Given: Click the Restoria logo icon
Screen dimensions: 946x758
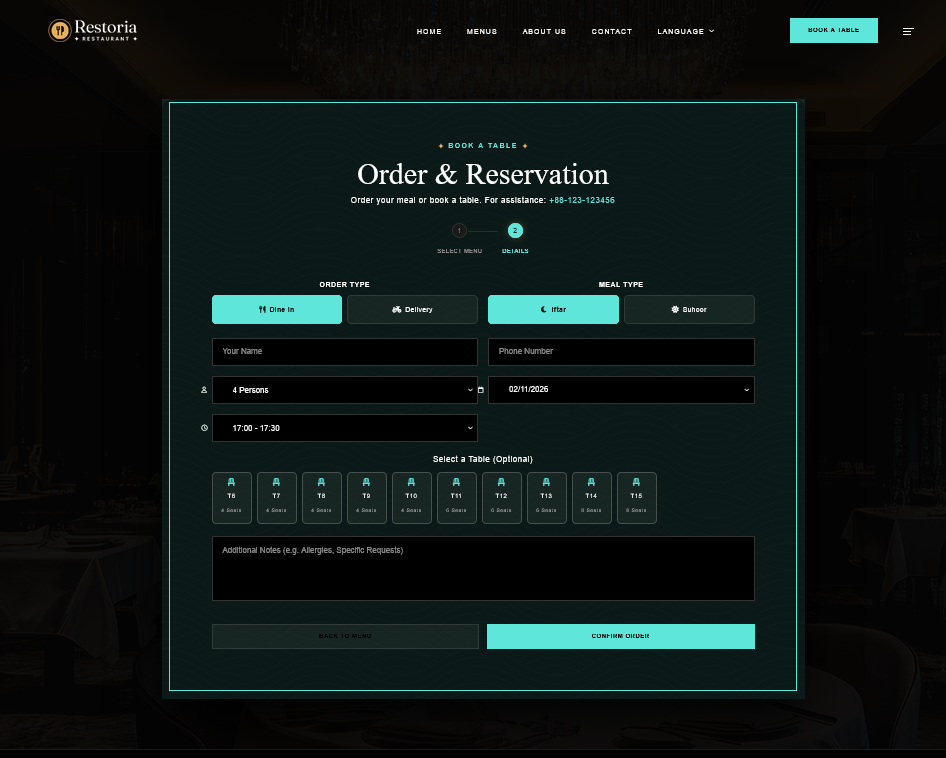Looking at the screenshot, I should (59, 30).
